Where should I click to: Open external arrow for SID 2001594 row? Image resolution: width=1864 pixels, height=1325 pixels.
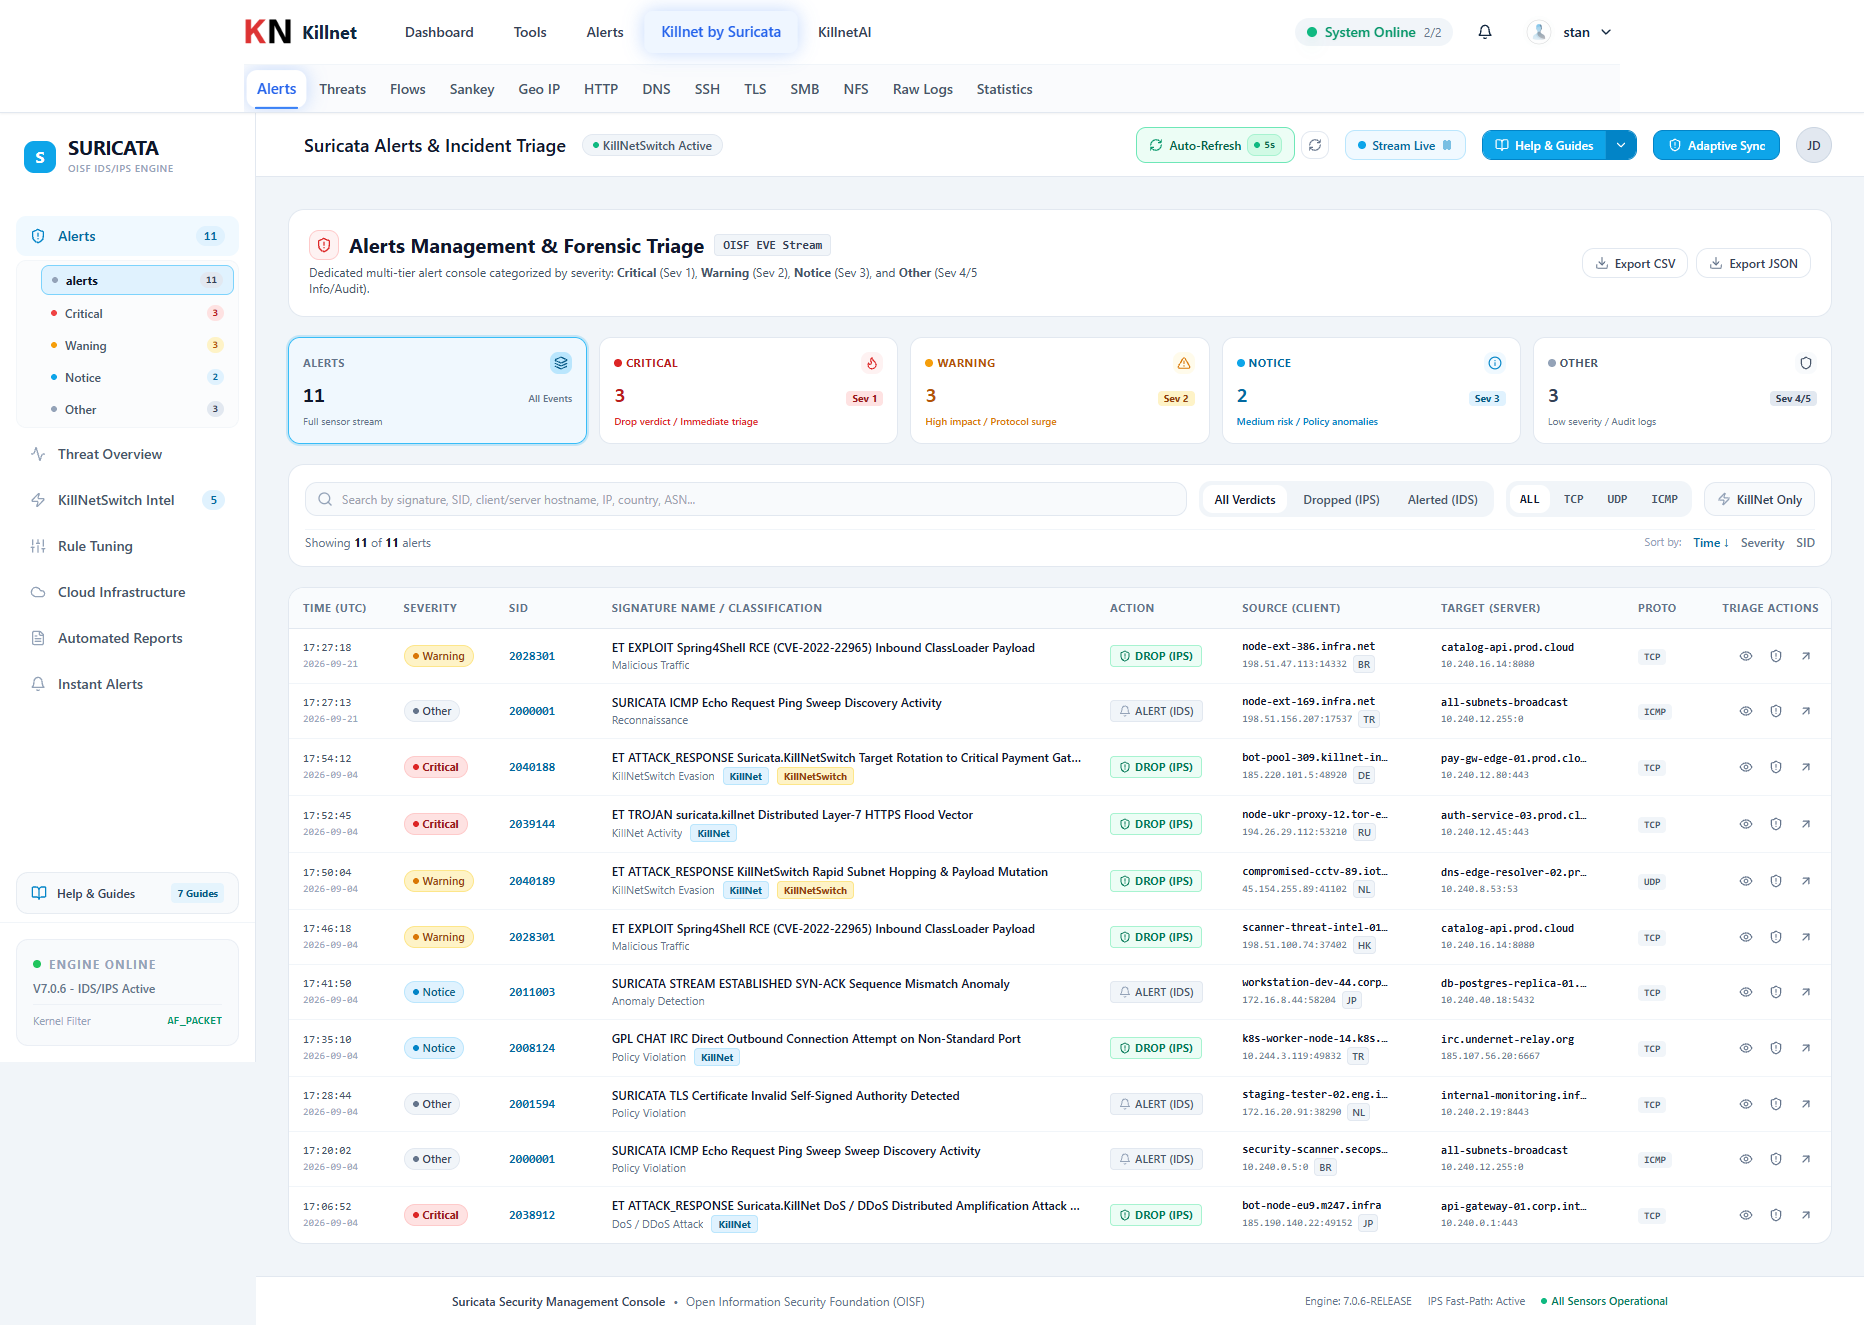click(x=1806, y=1104)
